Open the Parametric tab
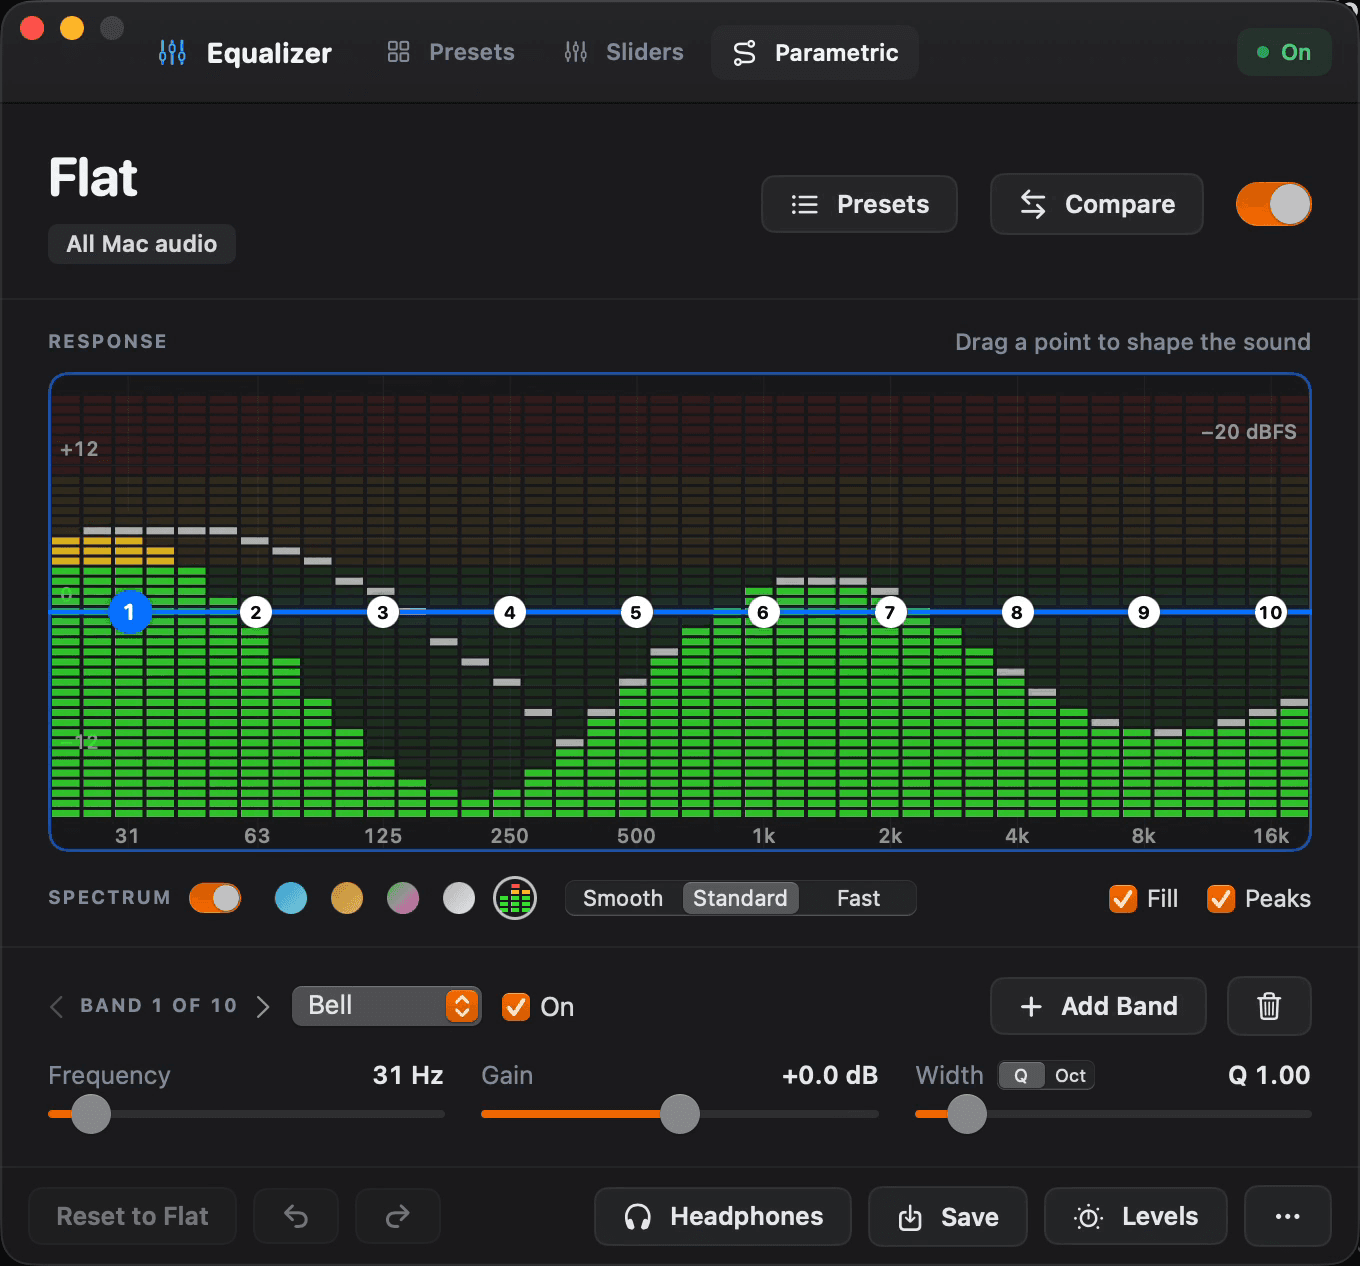 click(815, 52)
